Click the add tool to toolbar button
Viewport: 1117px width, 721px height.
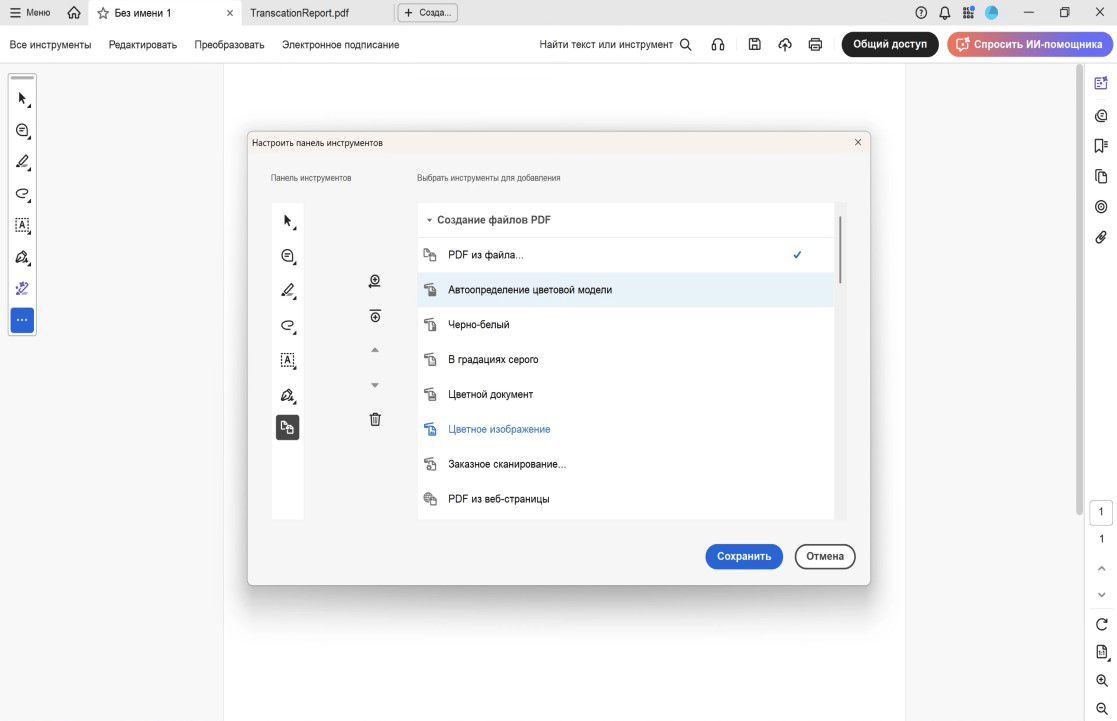click(x=375, y=281)
